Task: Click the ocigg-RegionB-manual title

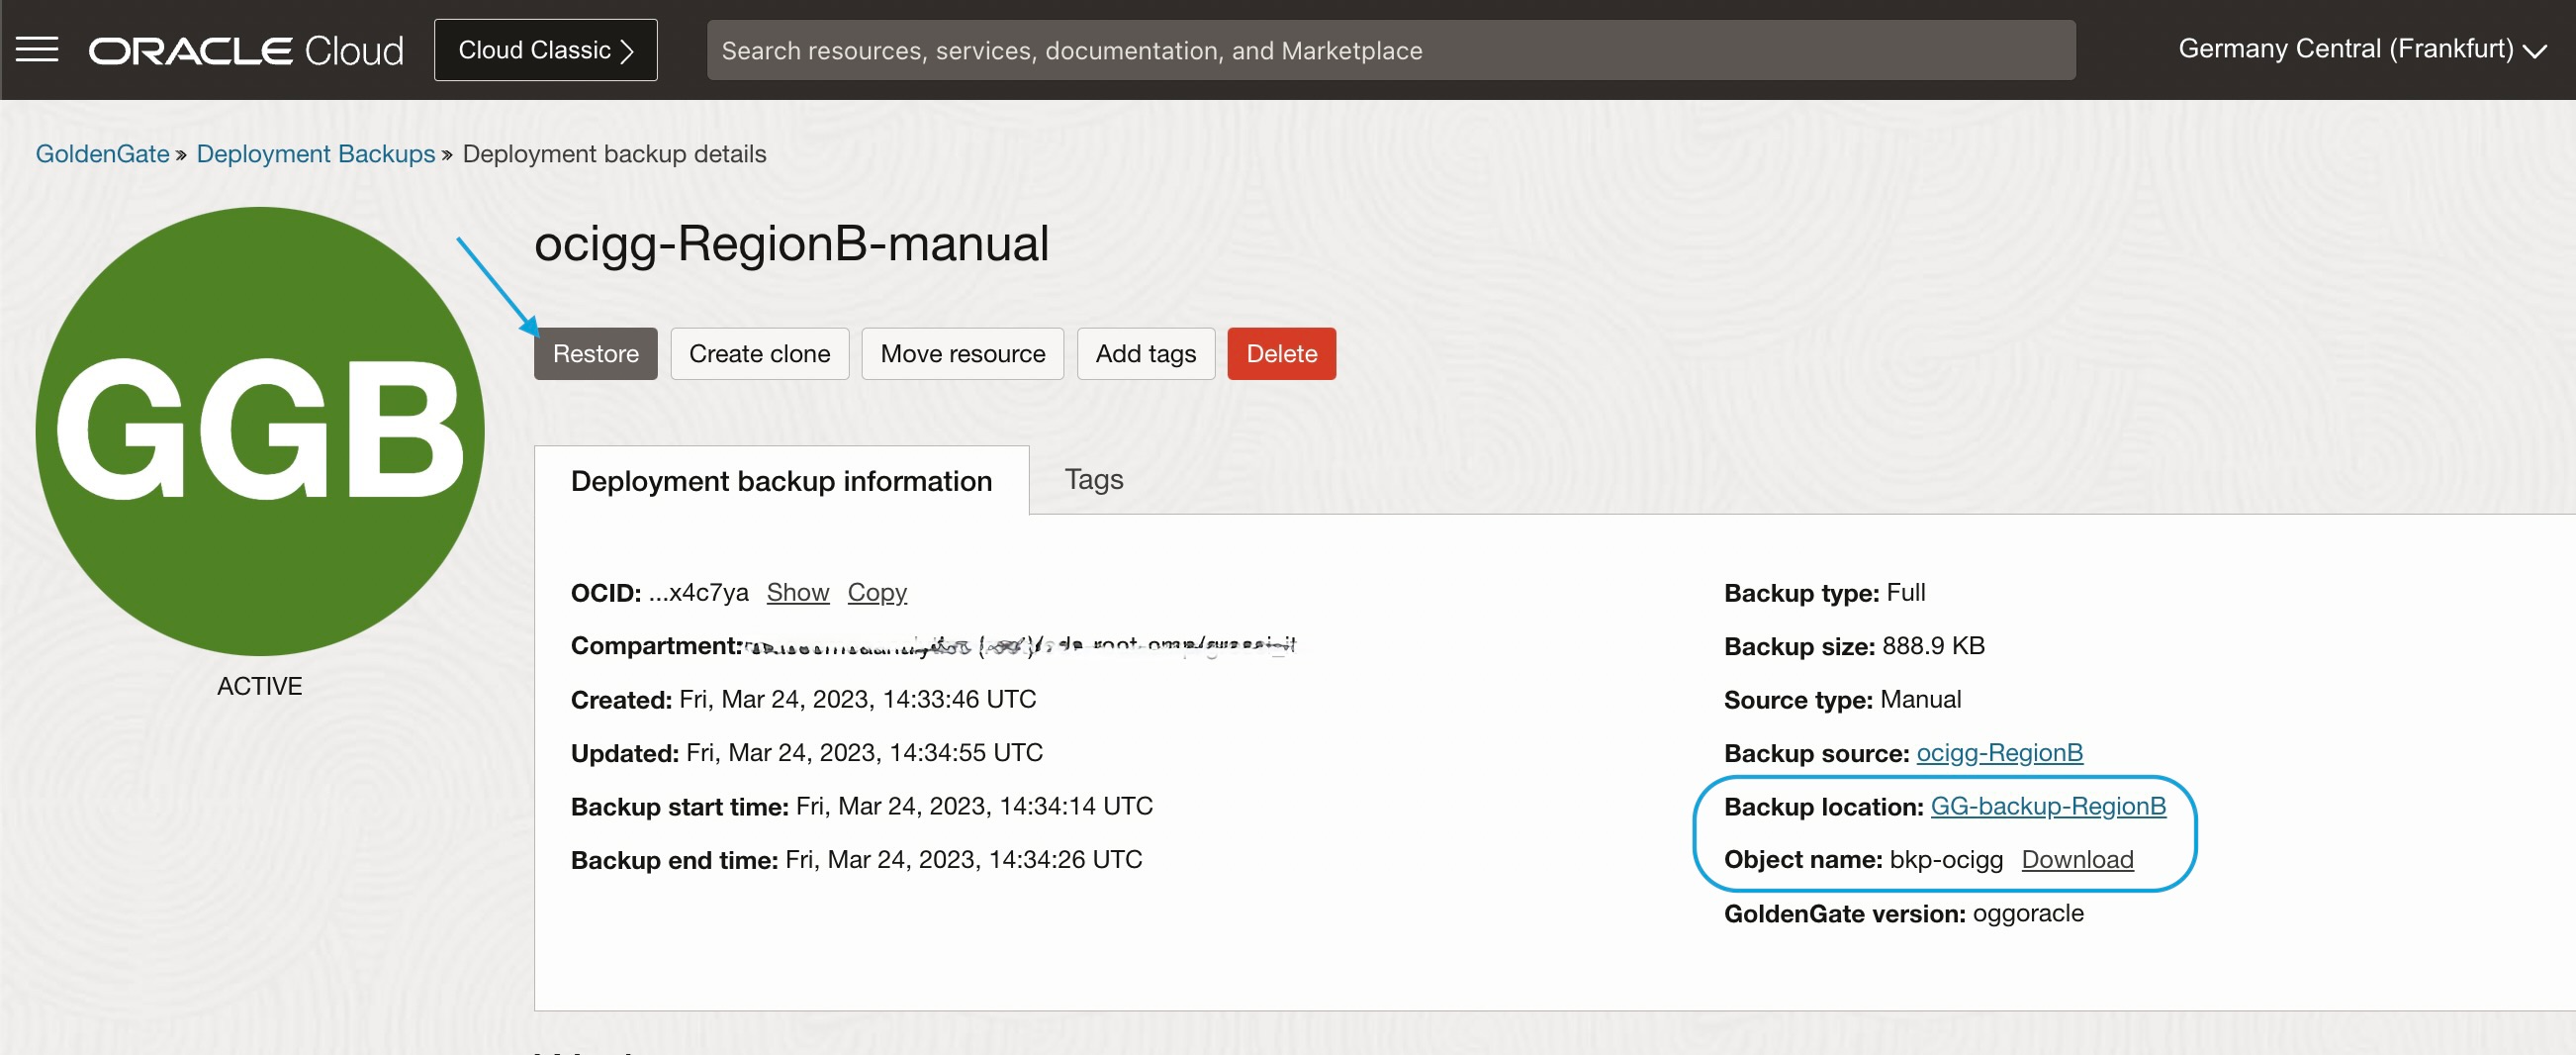Action: 791,243
